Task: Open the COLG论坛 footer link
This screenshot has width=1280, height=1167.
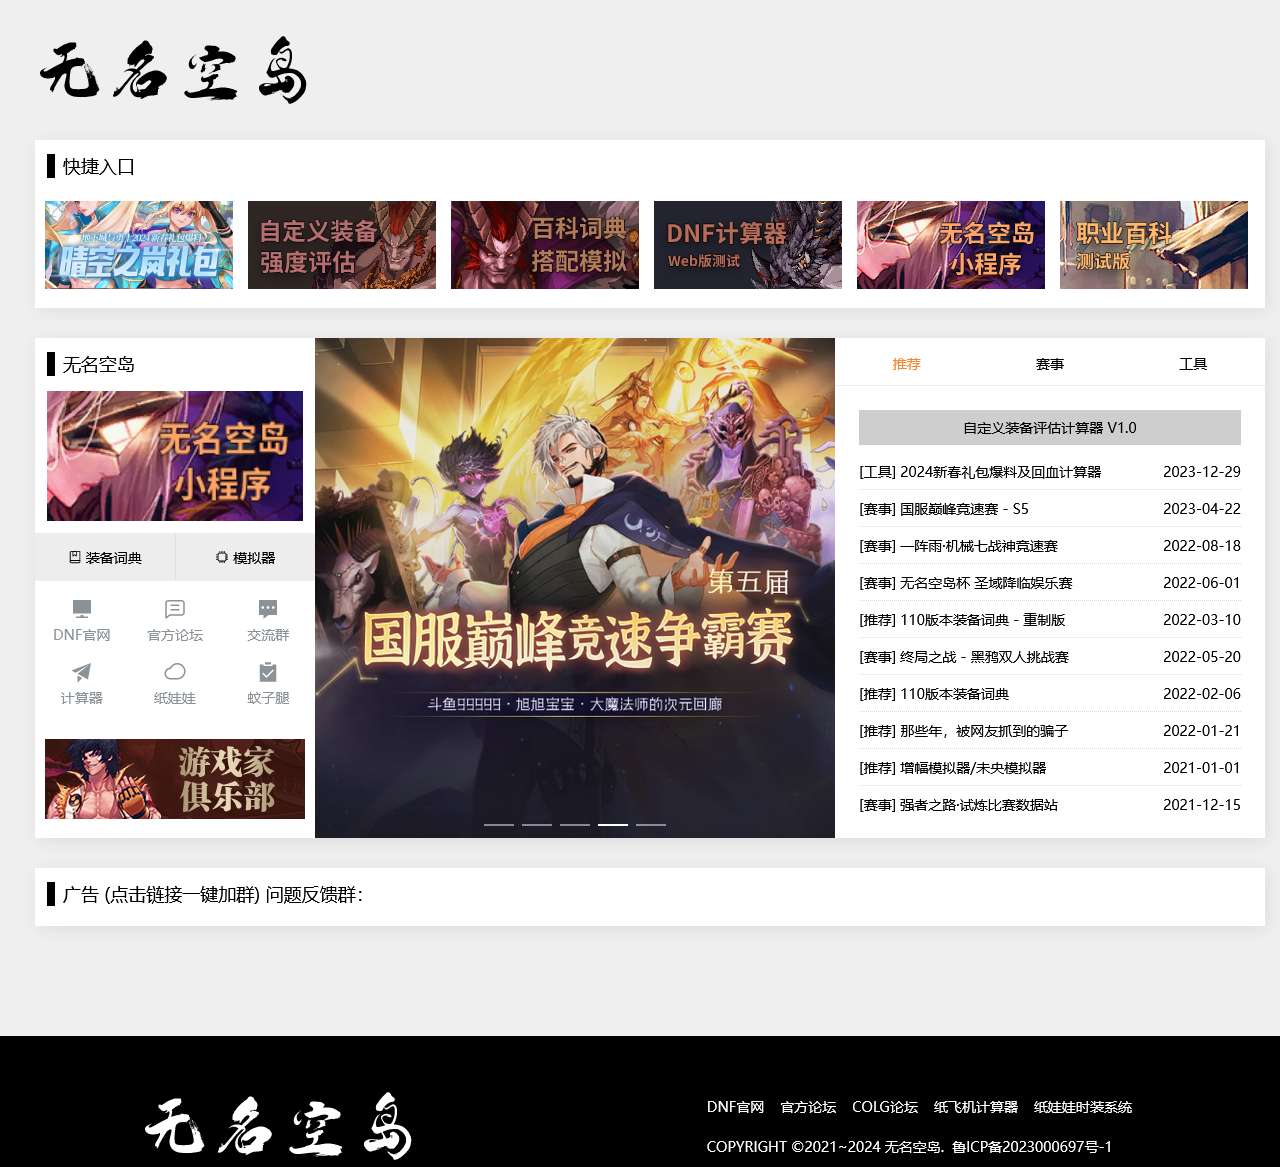Action: pos(884,1107)
